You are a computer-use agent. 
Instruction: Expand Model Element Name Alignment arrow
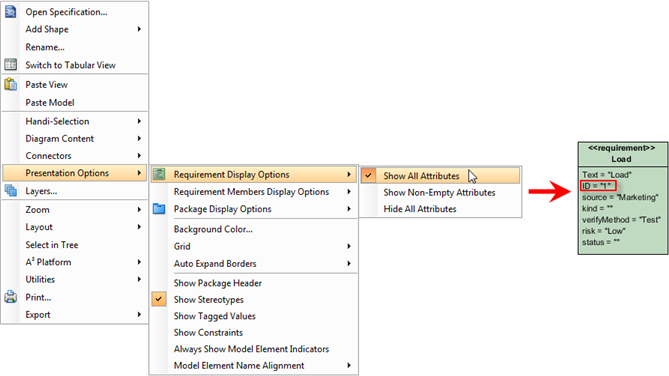(349, 365)
